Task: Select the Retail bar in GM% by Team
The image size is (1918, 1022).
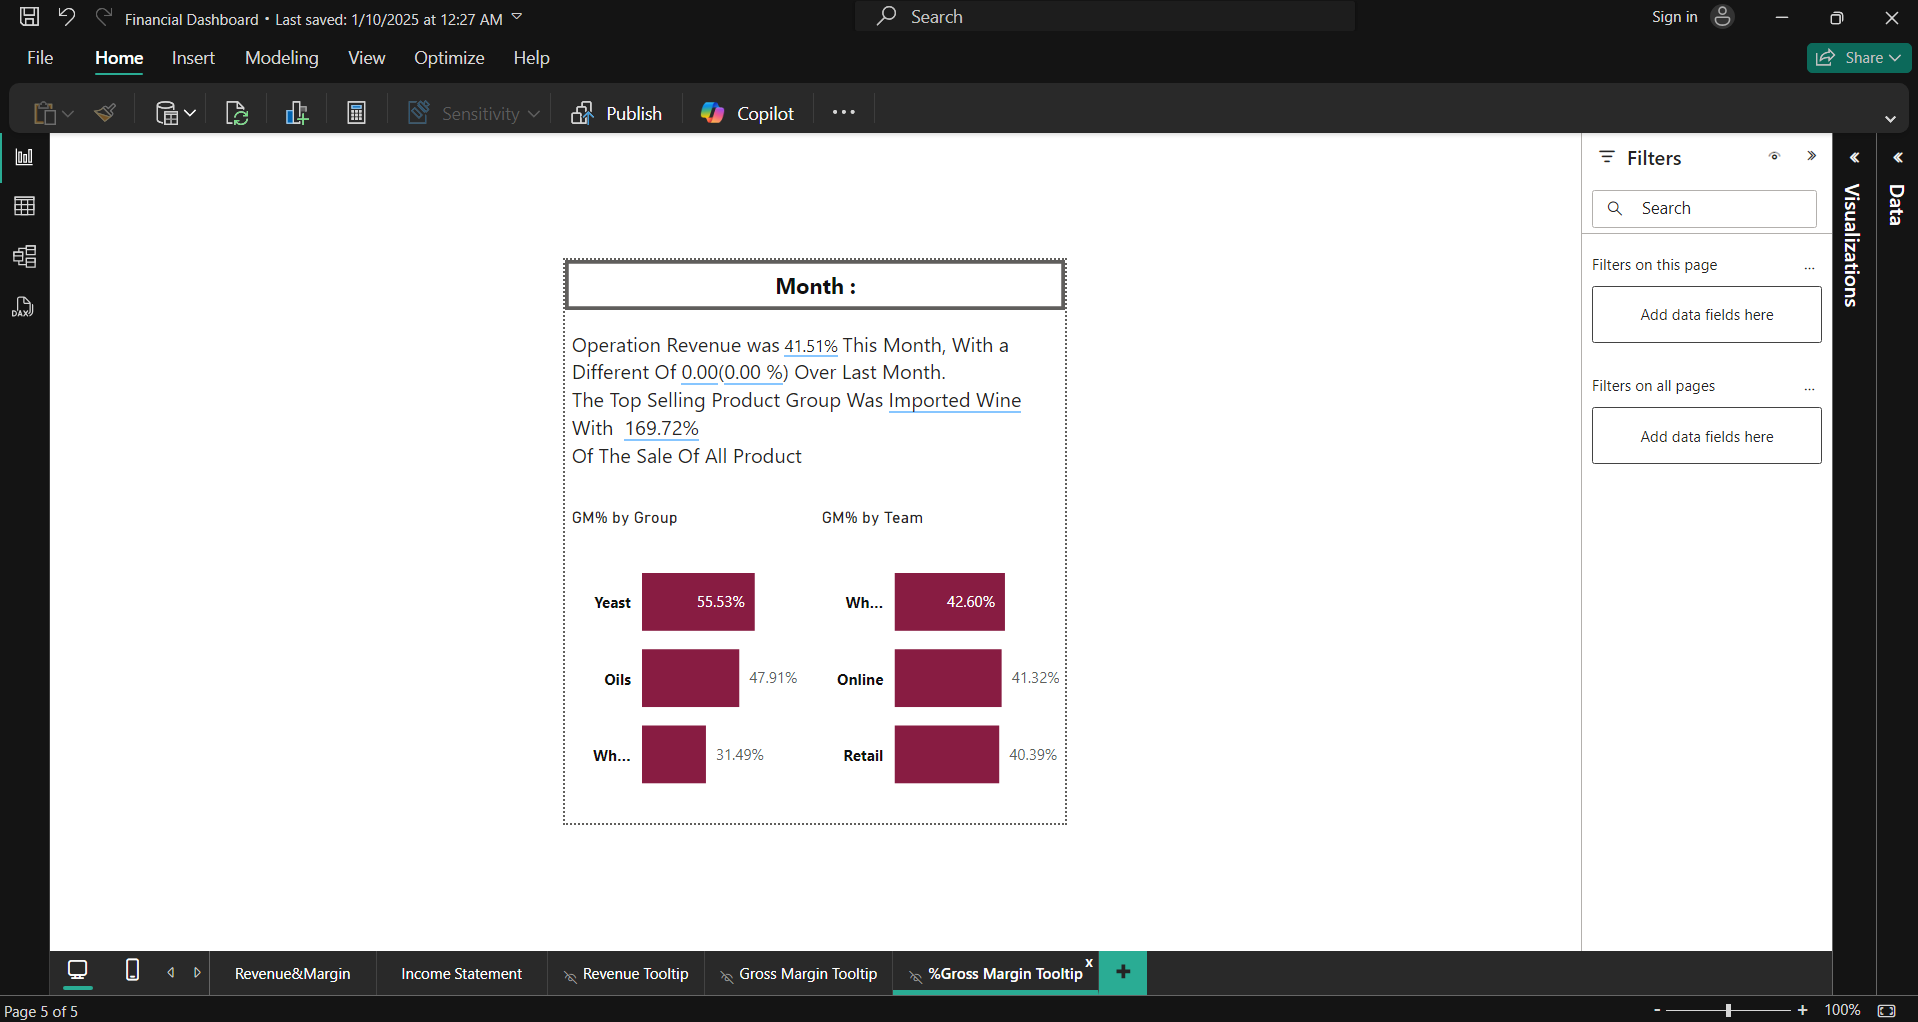Action: [947, 754]
